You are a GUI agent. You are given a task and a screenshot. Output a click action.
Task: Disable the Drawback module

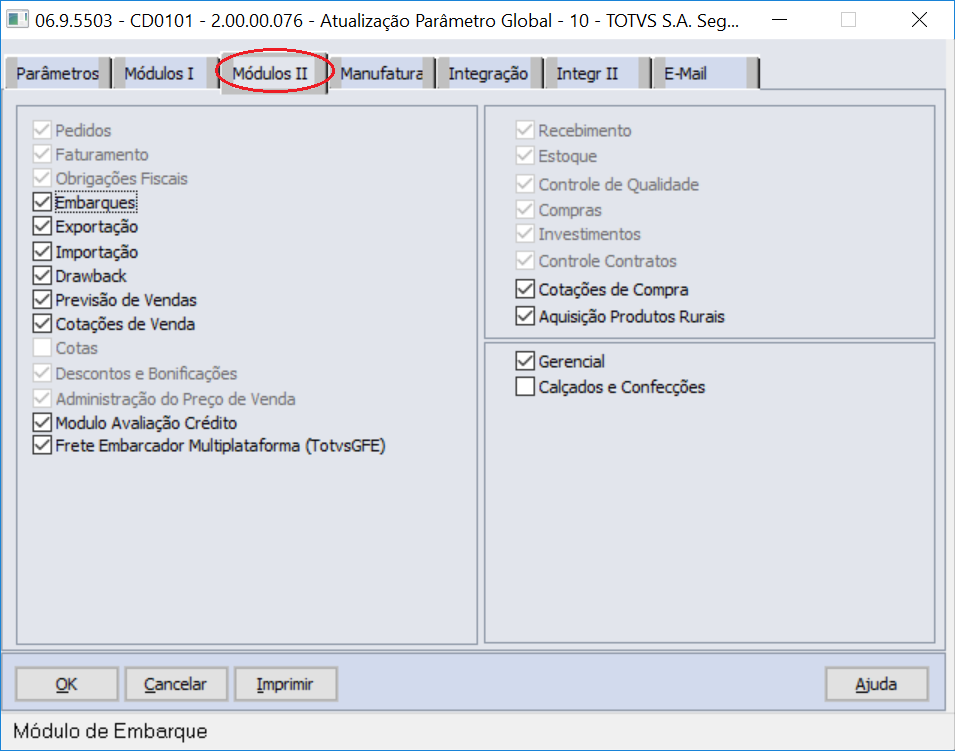pyautogui.click(x=42, y=276)
